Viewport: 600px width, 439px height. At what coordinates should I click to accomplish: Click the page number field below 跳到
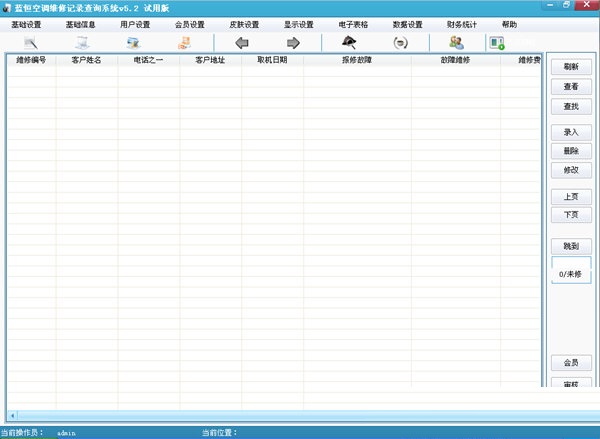click(x=571, y=262)
